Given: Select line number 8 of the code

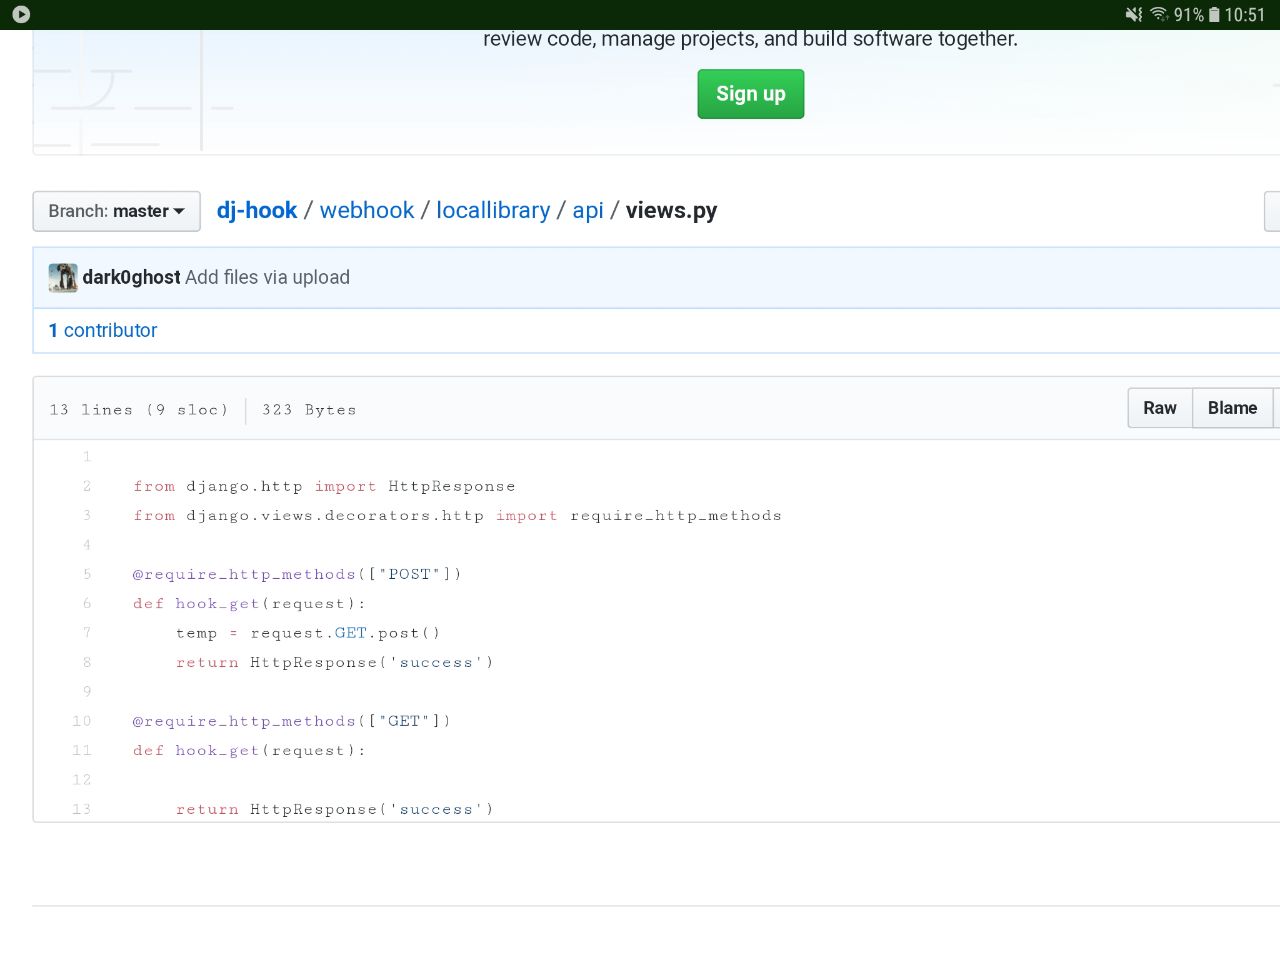Looking at the screenshot, I should click(x=87, y=662).
